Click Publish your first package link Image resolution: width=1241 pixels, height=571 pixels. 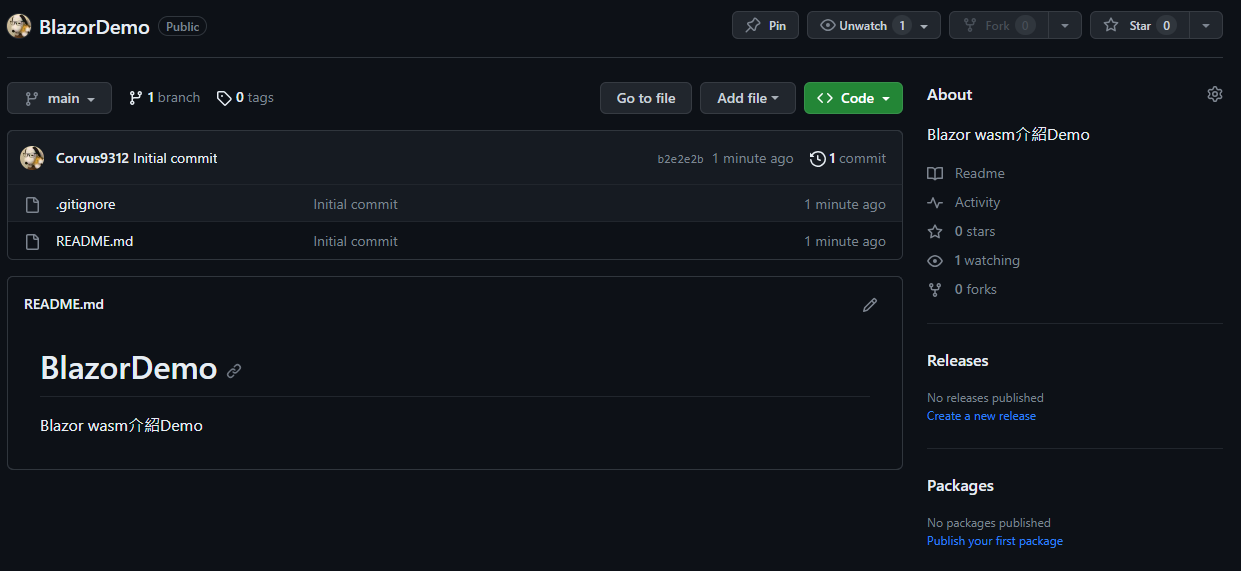click(995, 541)
